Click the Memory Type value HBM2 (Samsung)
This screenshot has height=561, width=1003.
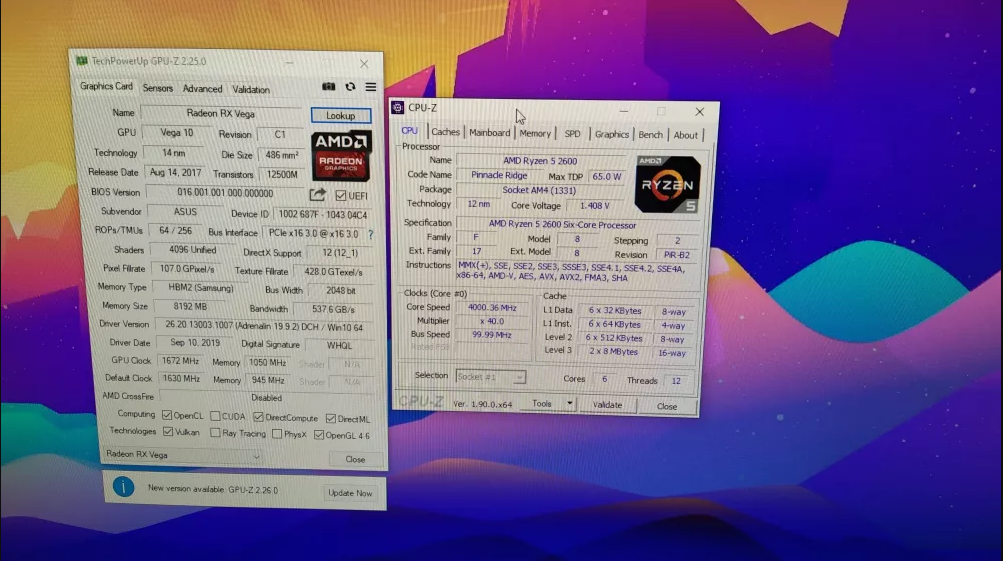tap(201, 288)
